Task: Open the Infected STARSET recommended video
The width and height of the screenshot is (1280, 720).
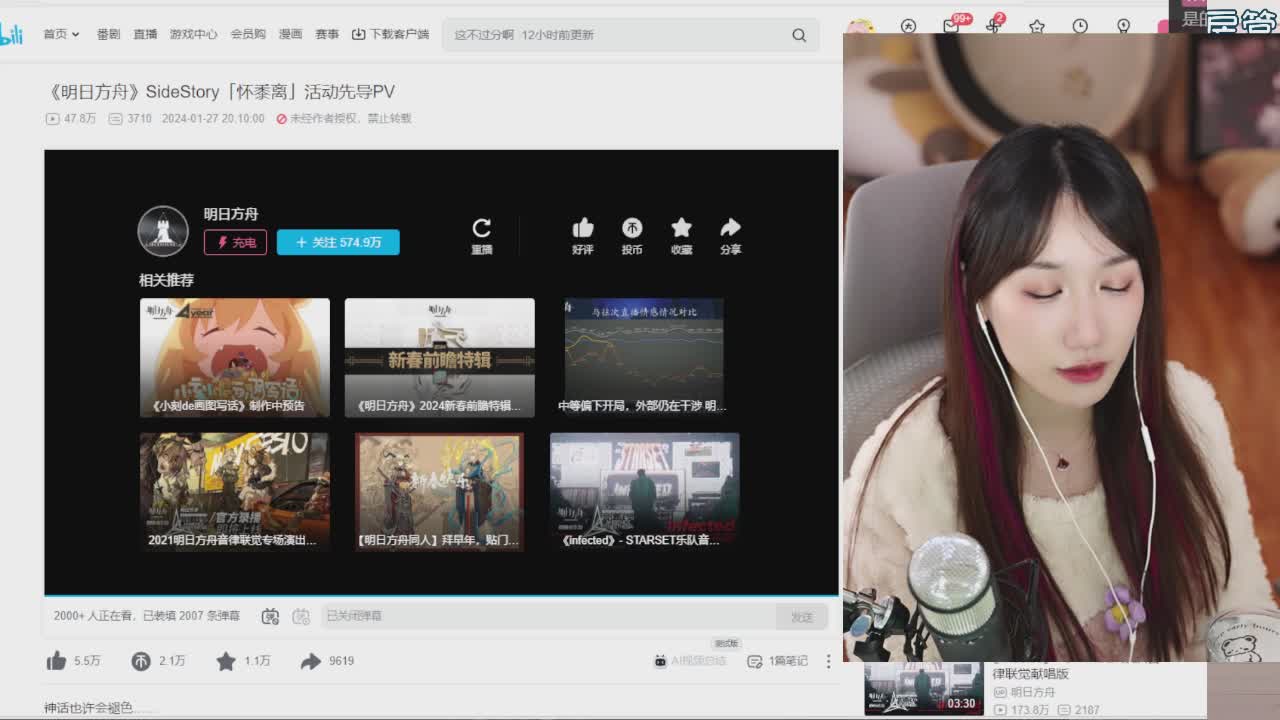Action: [644, 491]
